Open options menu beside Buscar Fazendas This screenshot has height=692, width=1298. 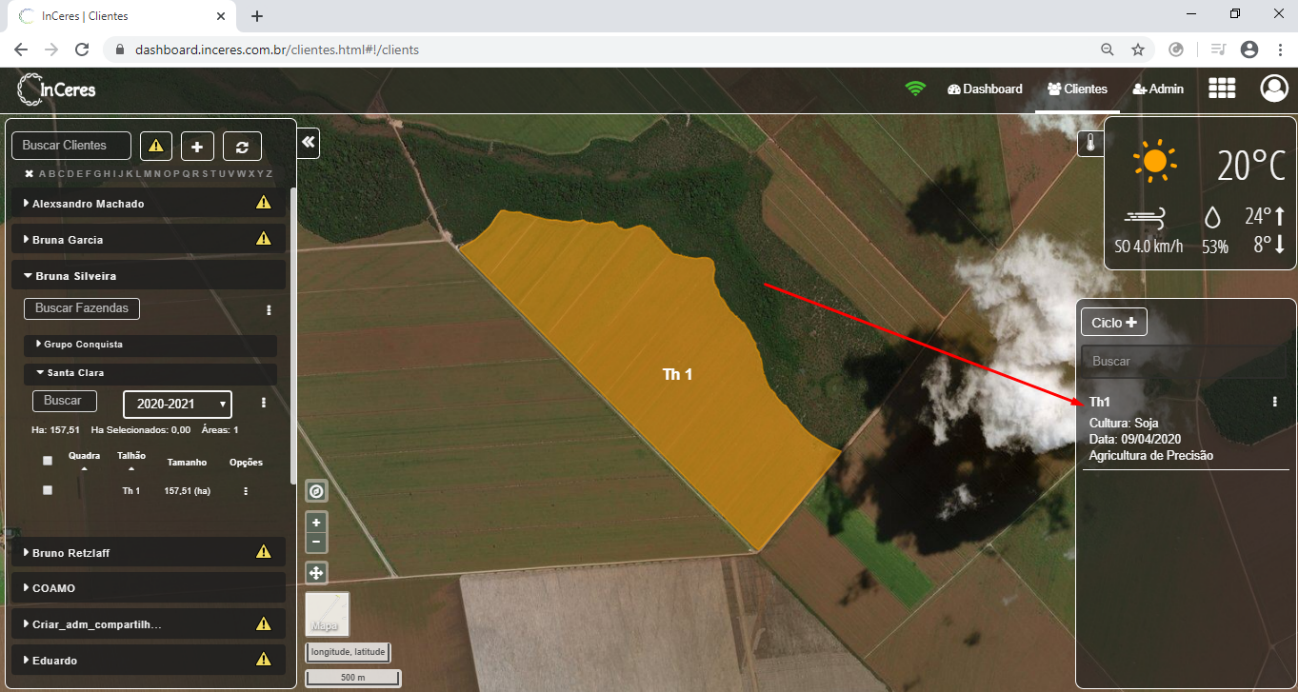[268, 310]
